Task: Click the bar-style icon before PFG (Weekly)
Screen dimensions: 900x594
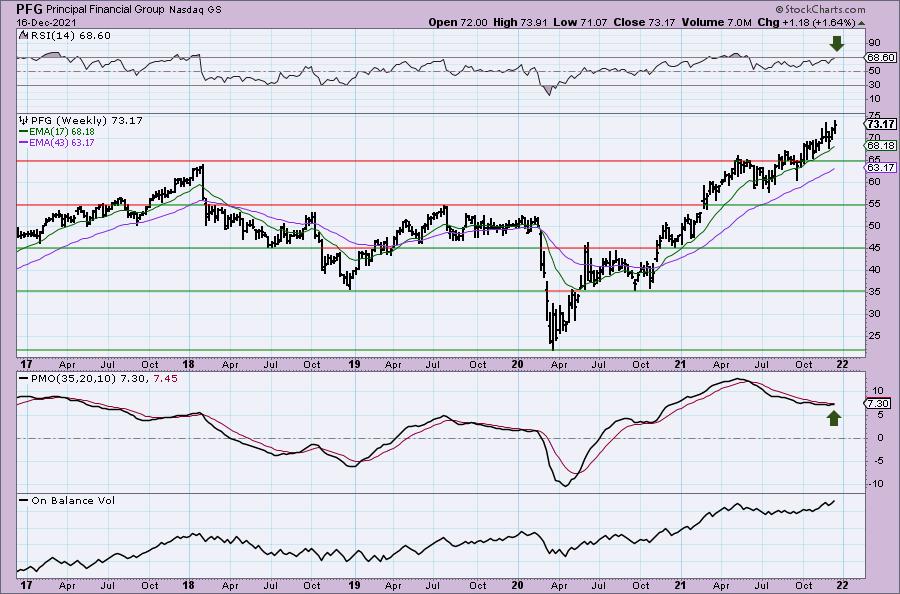Action: (x=24, y=121)
